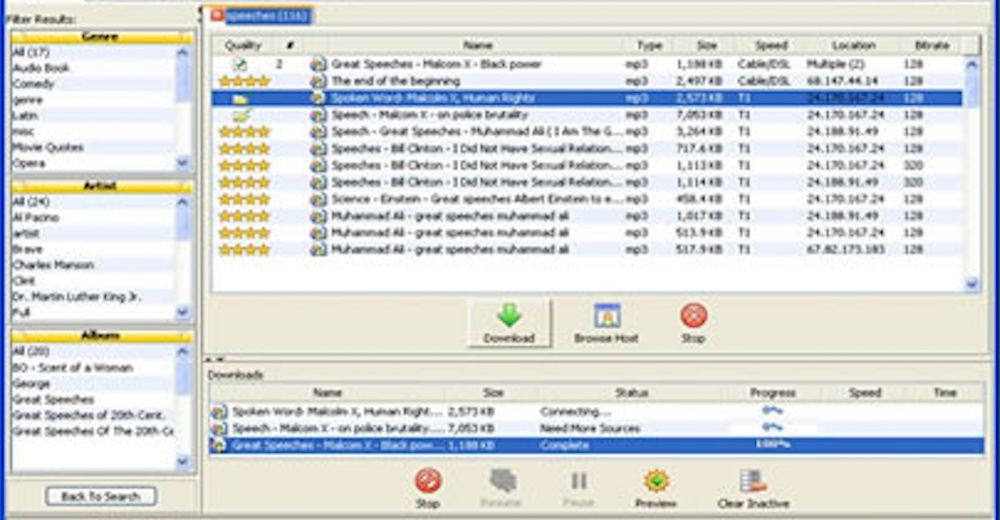Select the Need More Sources download row
Viewport: 1000px width, 520px height.
click(596, 428)
